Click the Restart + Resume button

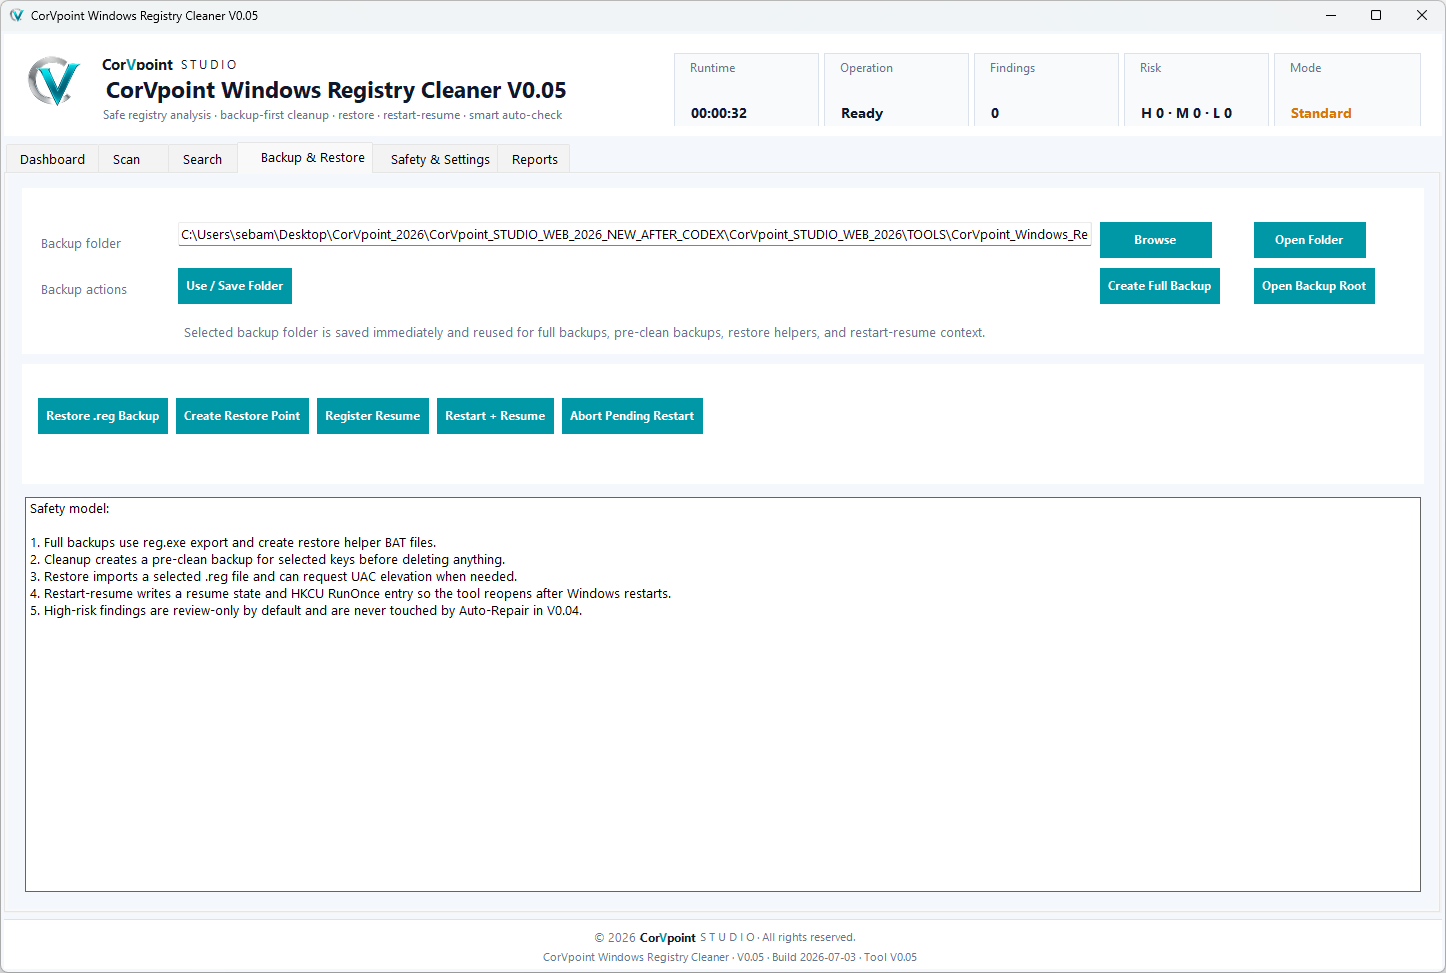coord(495,416)
